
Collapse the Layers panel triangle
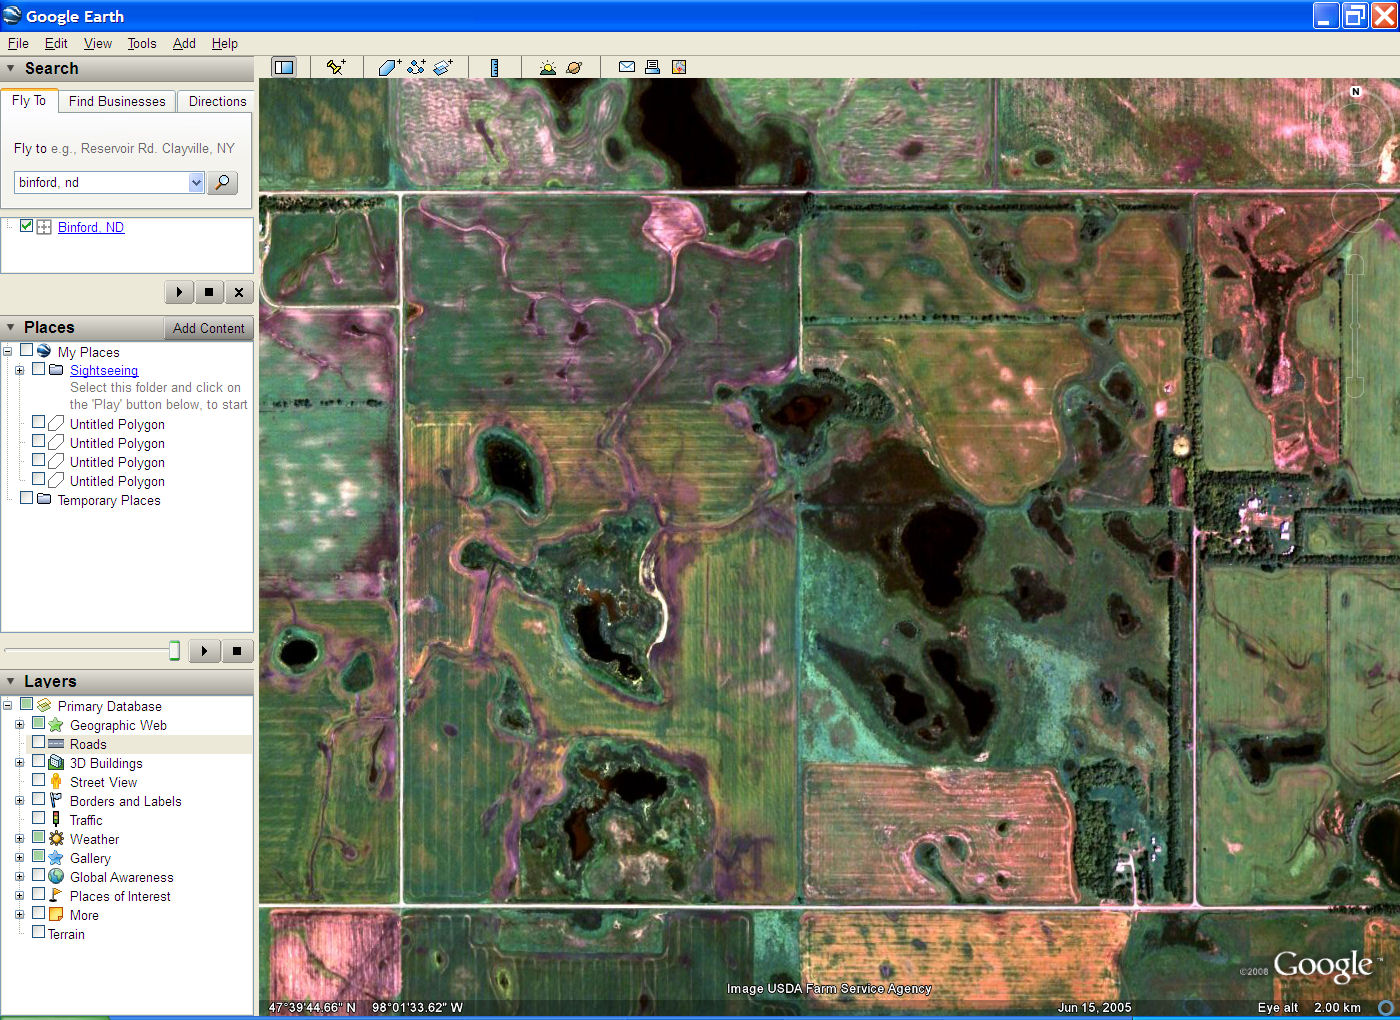coord(11,681)
